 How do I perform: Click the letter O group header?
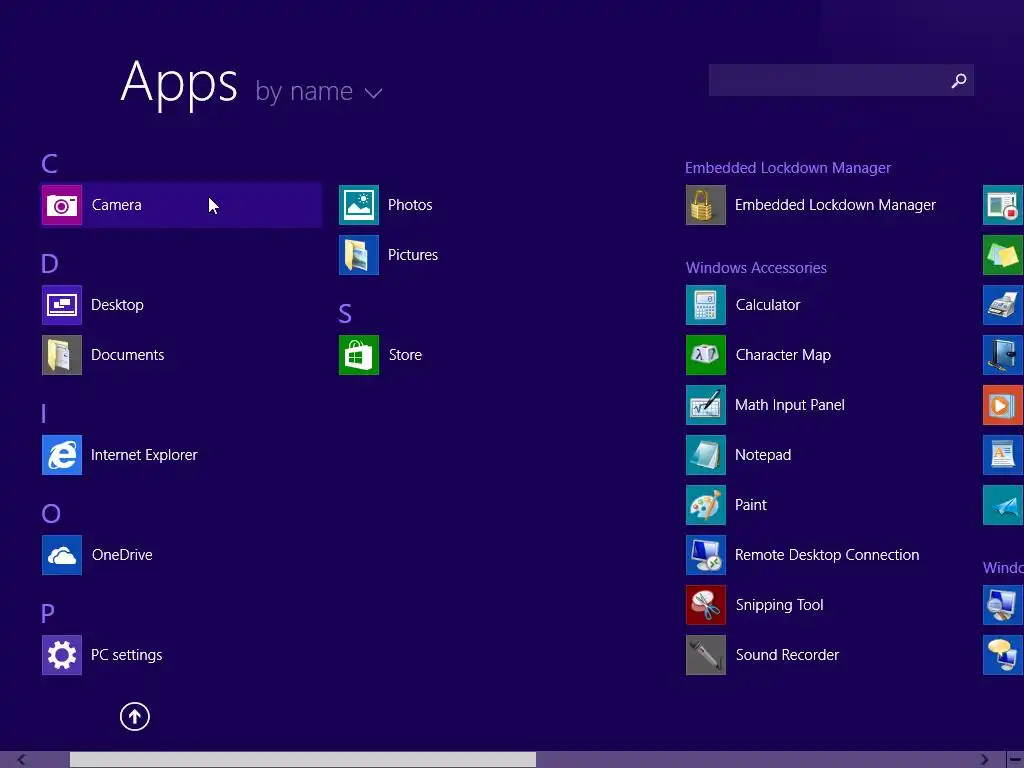[51, 514]
